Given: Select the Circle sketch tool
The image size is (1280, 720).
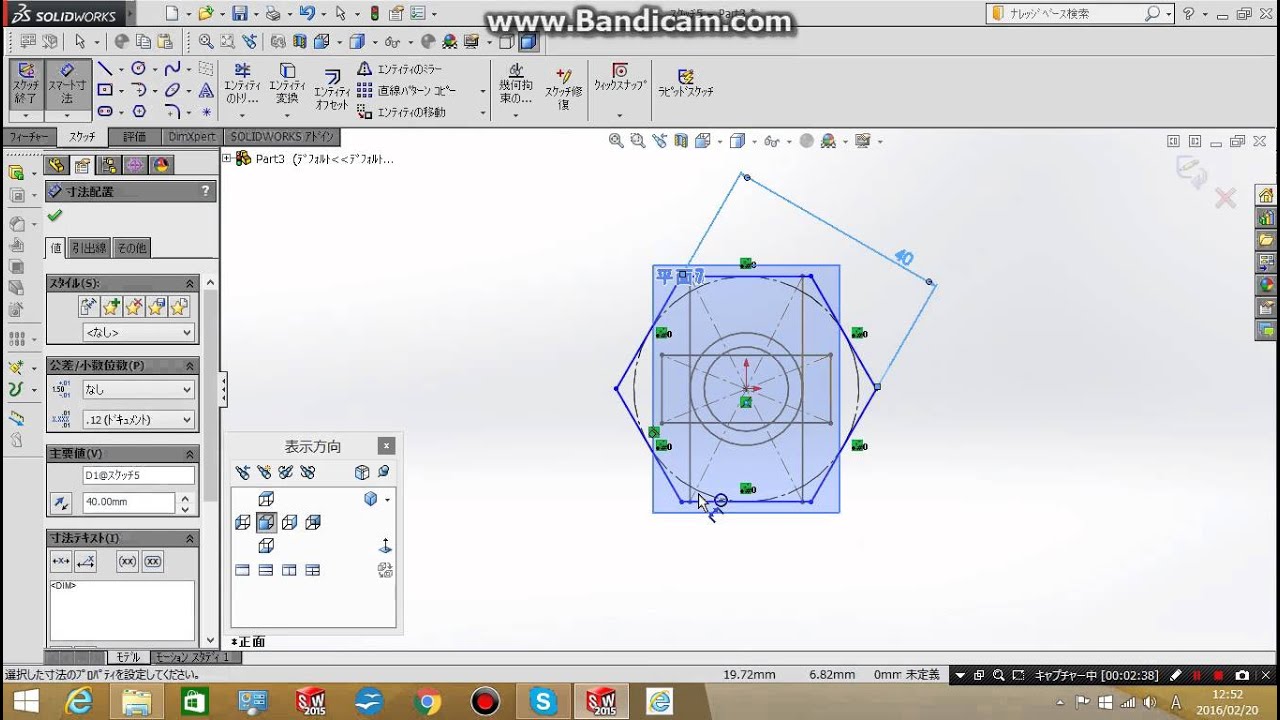Looking at the screenshot, I should [x=139, y=69].
